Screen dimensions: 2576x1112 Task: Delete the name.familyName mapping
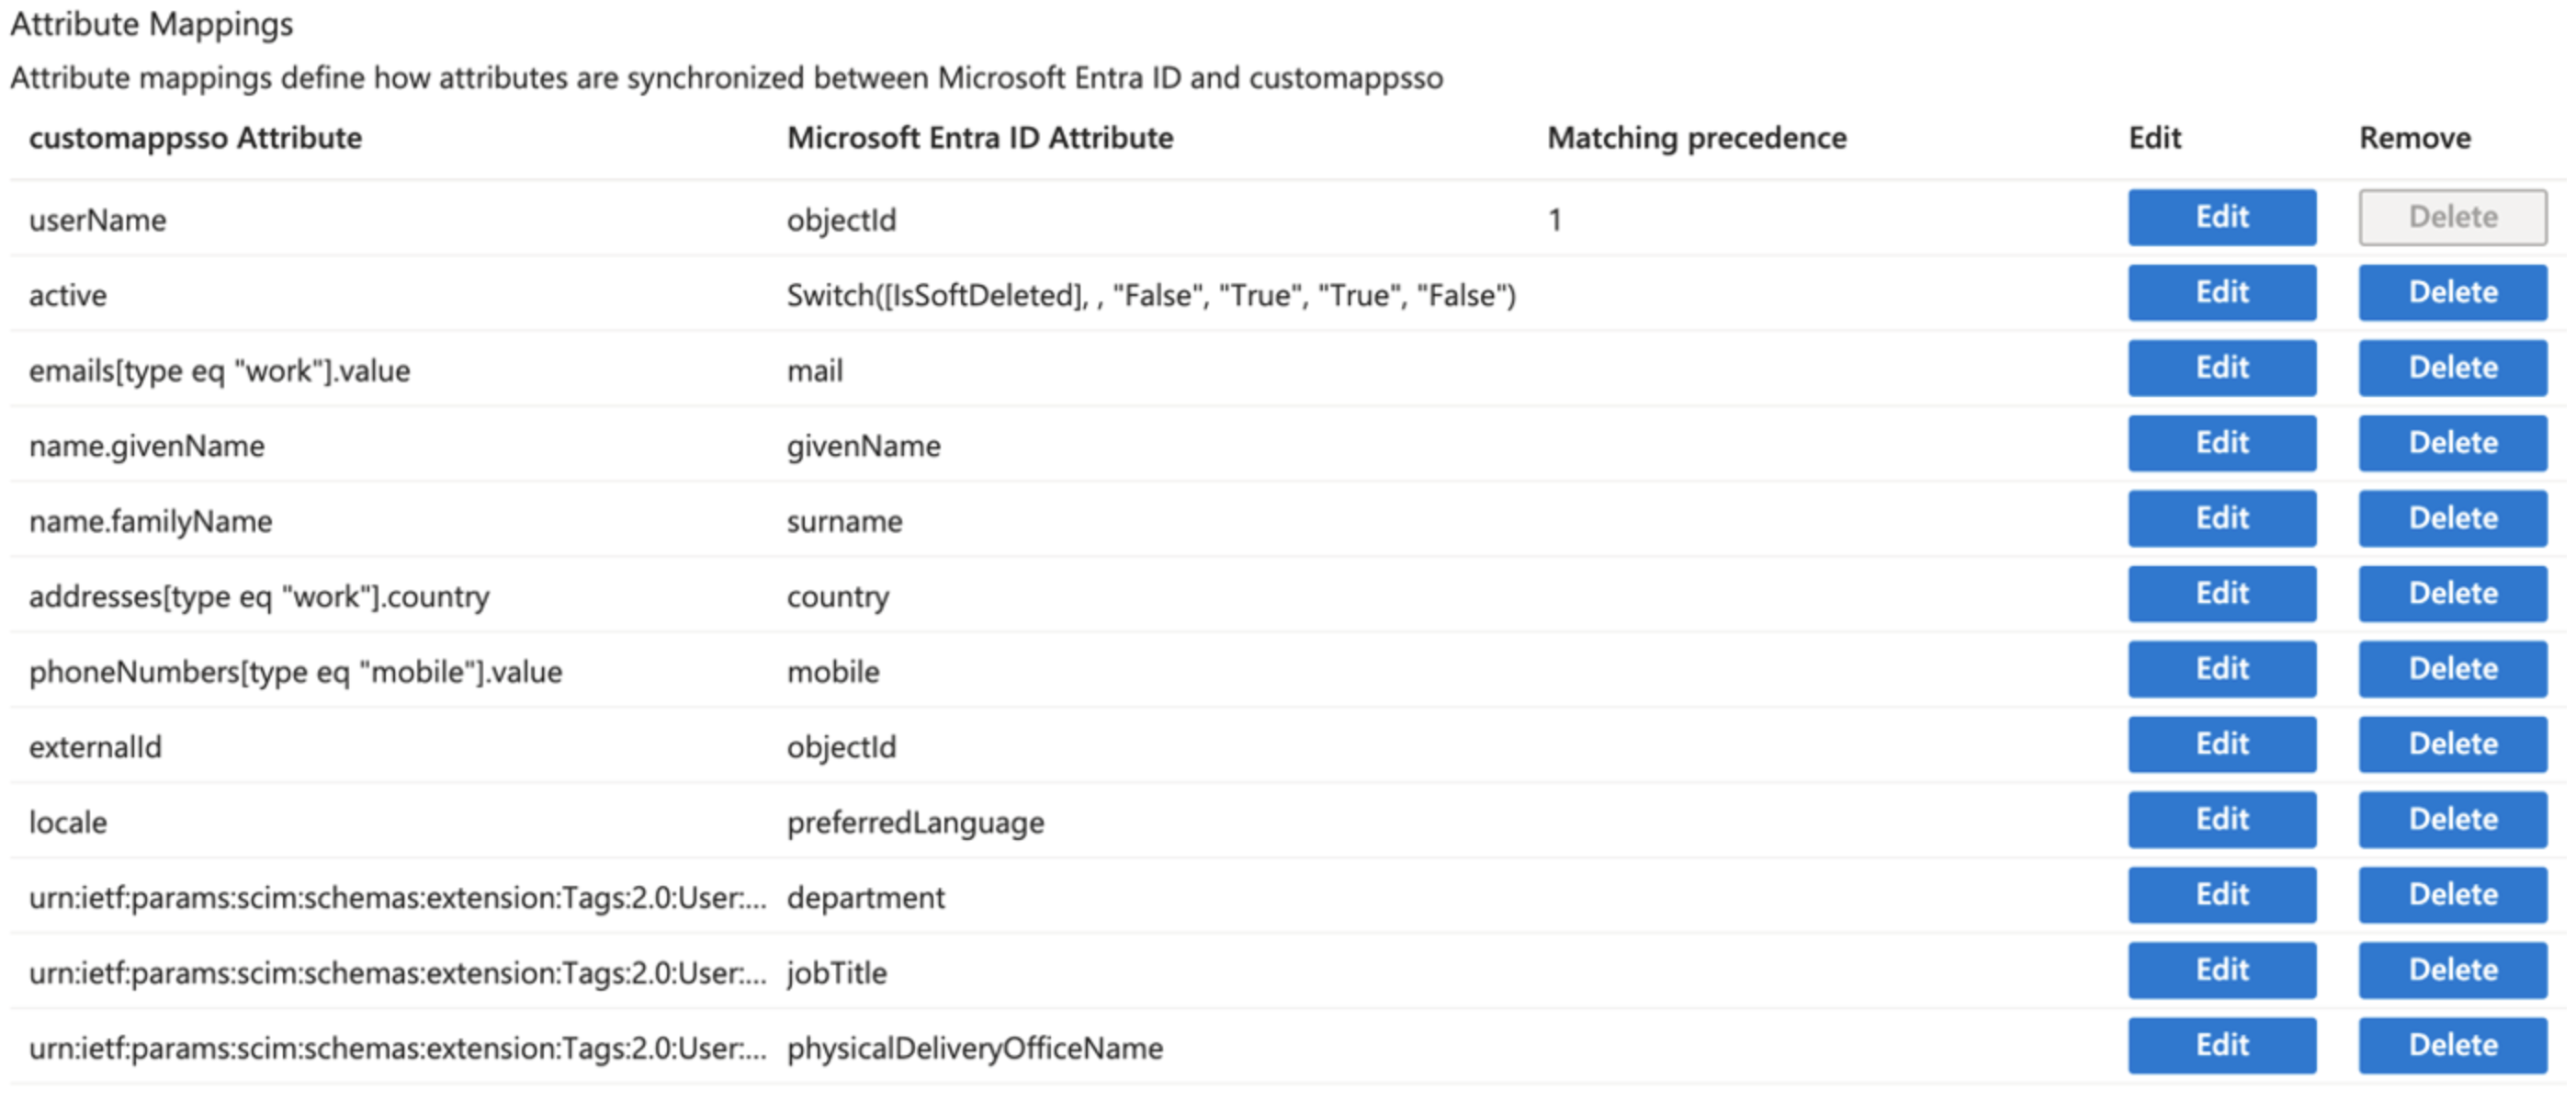(2453, 518)
